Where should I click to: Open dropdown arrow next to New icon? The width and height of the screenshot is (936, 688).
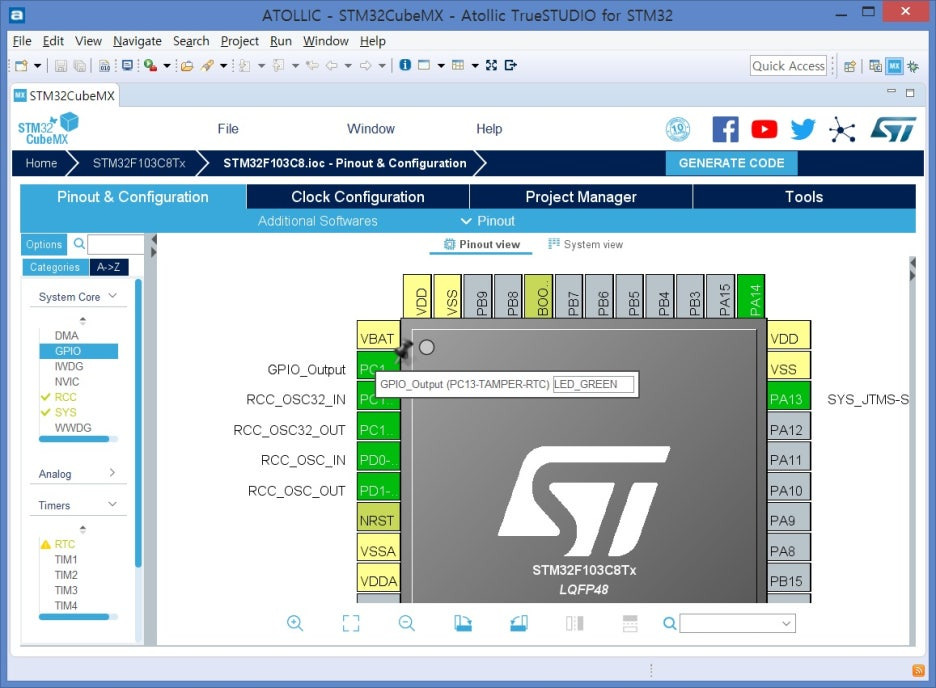pyautogui.click(x=37, y=66)
